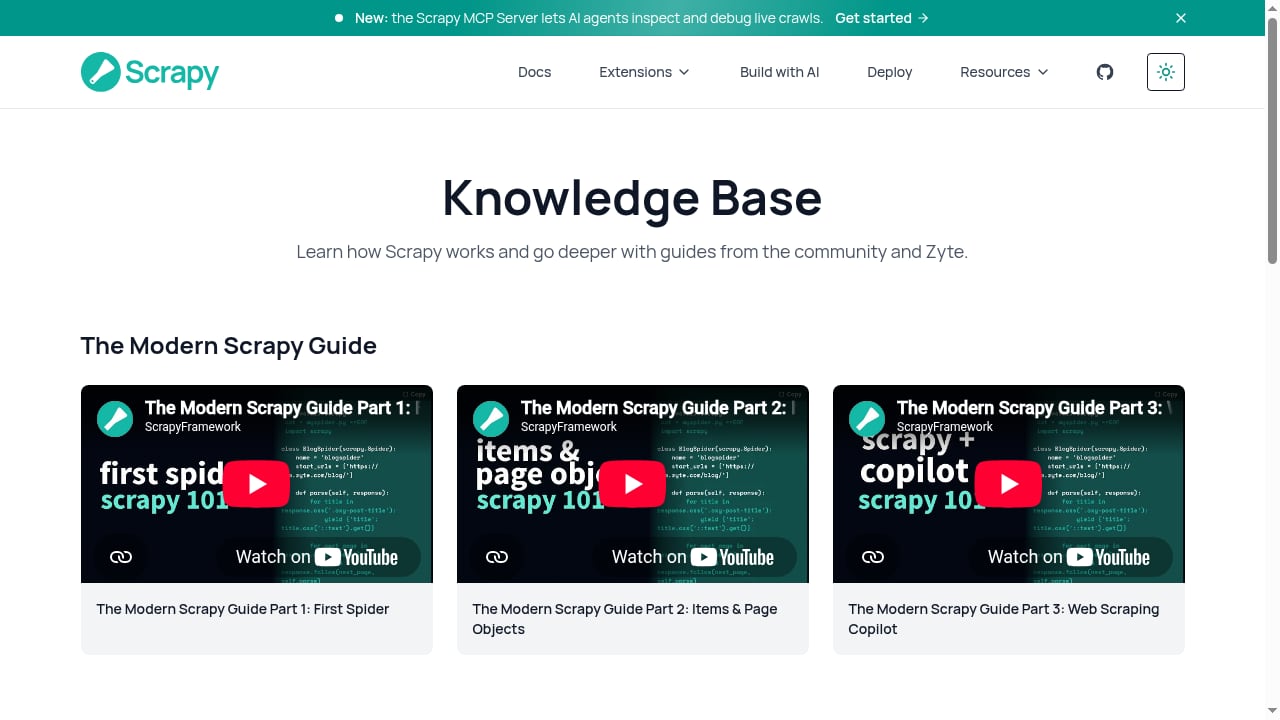Viewport: 1280px width, 720px height.
Task: Click Watch on YouTube for Part 3
Action: [1070, 557]
